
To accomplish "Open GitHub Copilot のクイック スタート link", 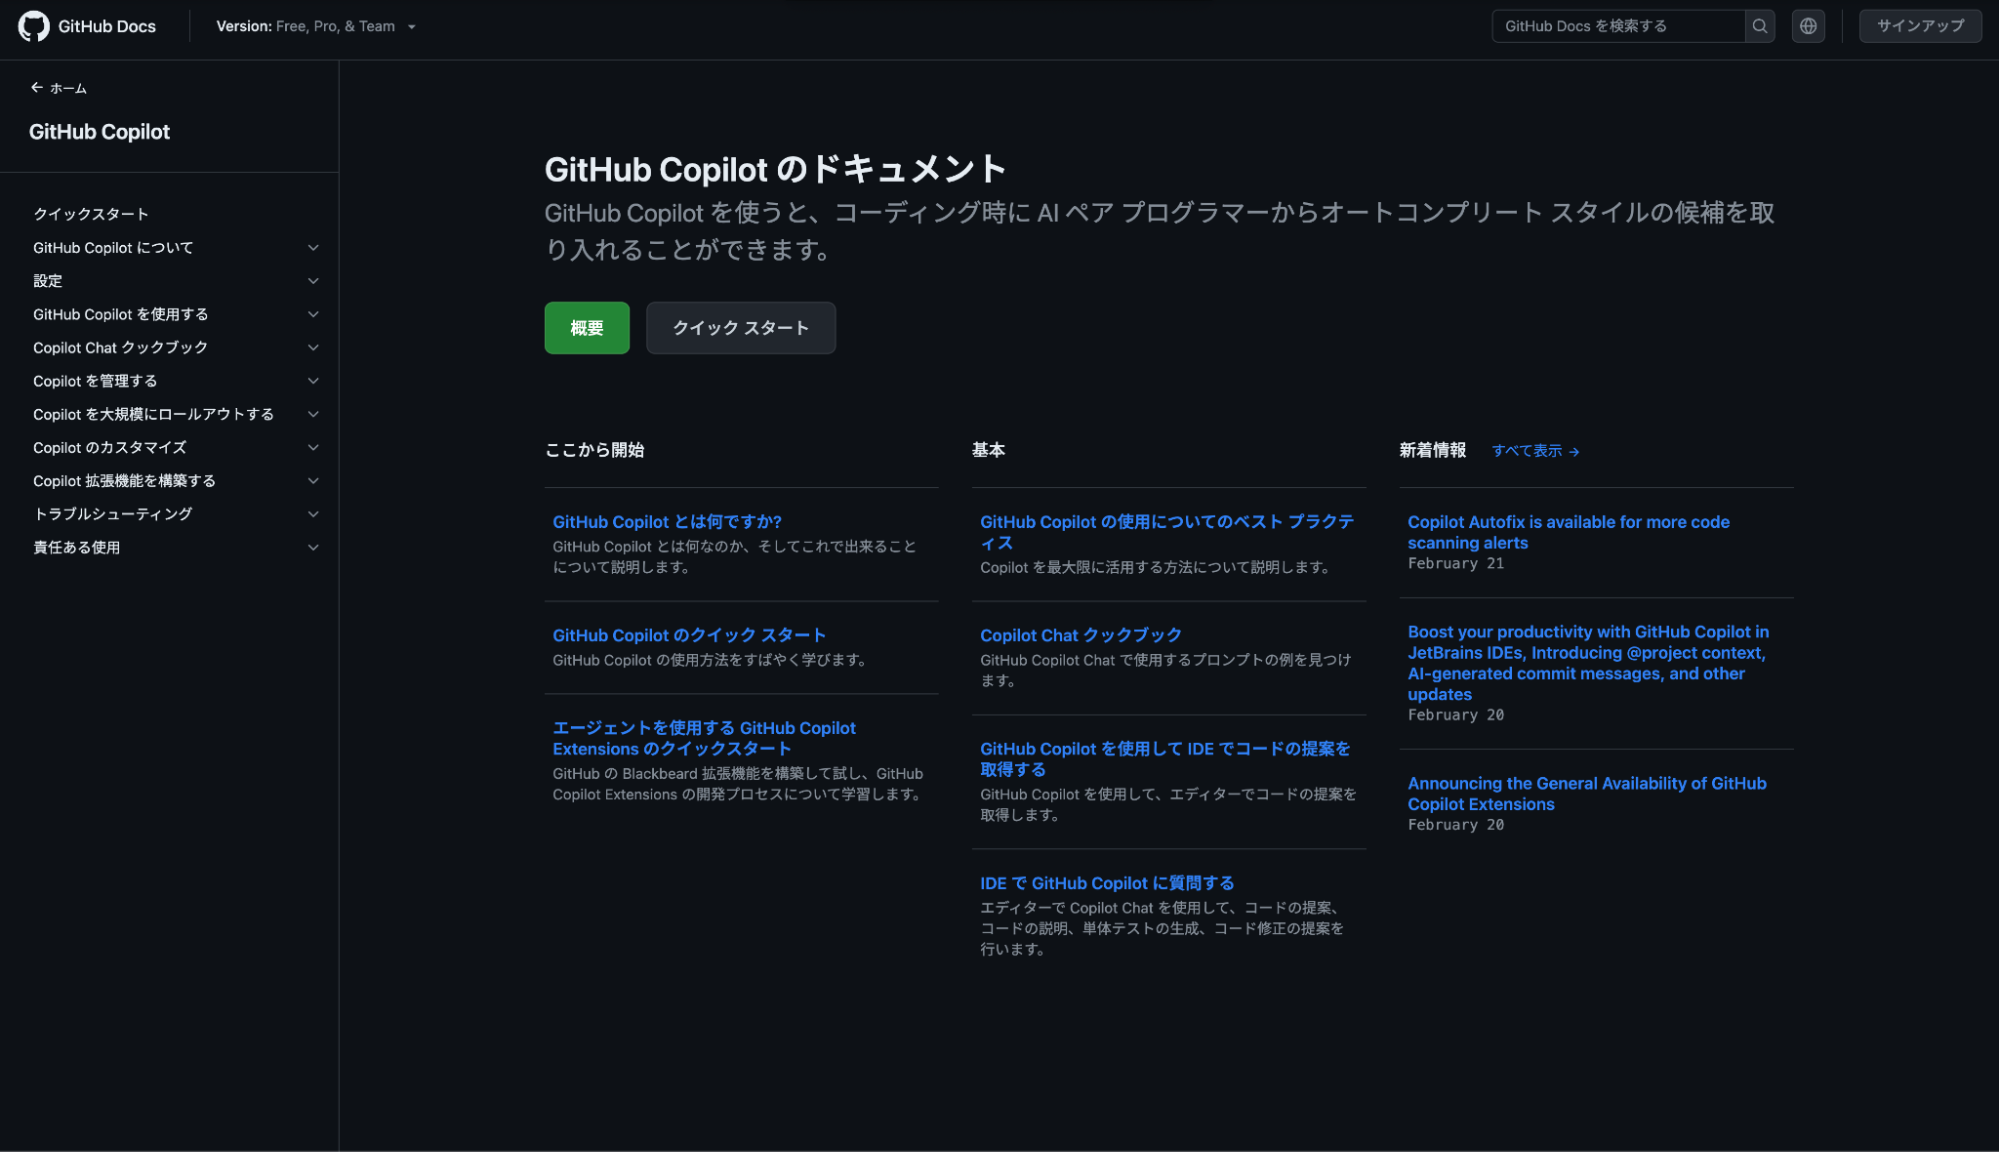I will pyautogui.click(x=689, y=635).
